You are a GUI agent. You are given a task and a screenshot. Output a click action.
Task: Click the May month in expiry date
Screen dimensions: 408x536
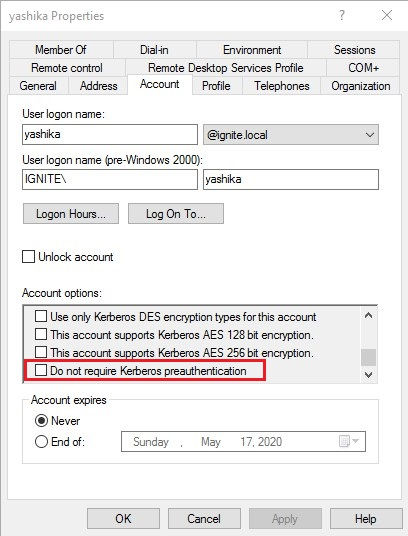coord(210,442)
